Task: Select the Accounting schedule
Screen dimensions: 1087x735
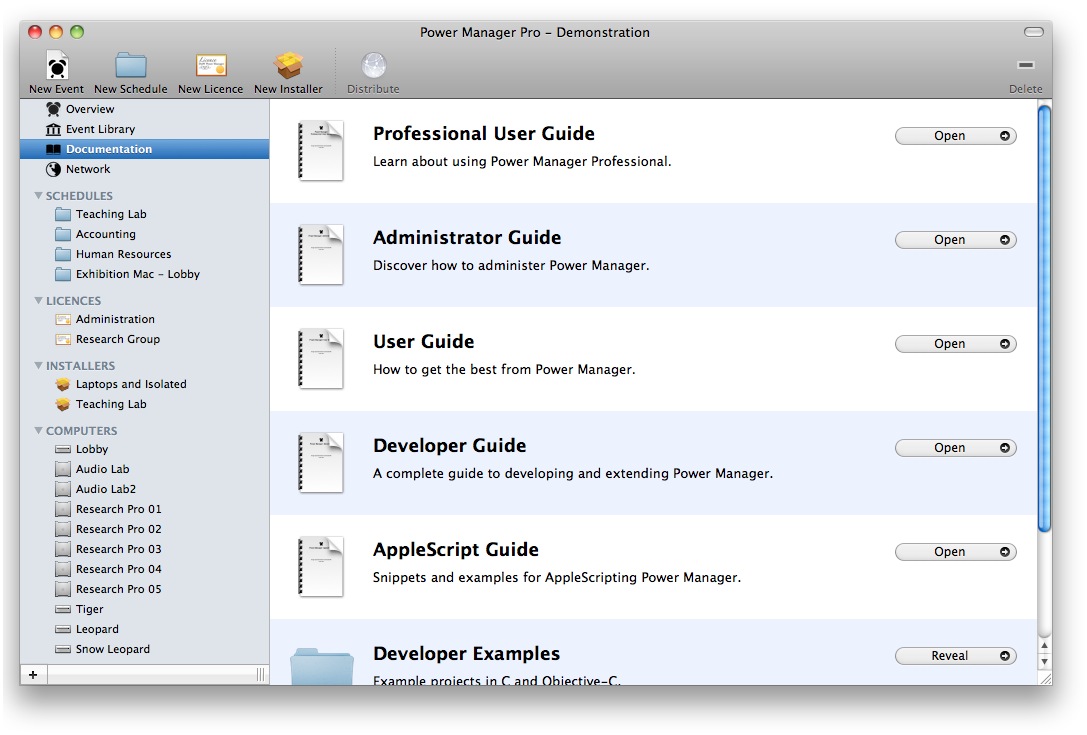Action: 144,234
